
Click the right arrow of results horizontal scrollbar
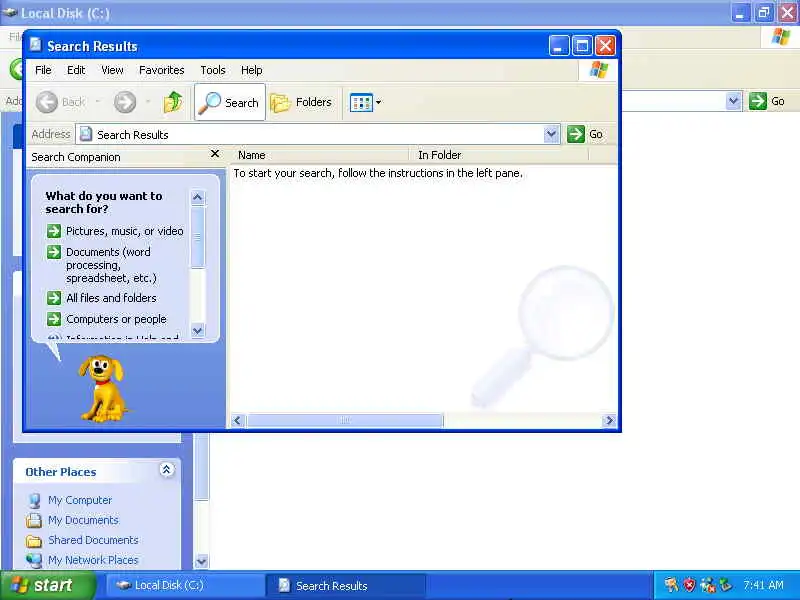[x=609, y=420]
